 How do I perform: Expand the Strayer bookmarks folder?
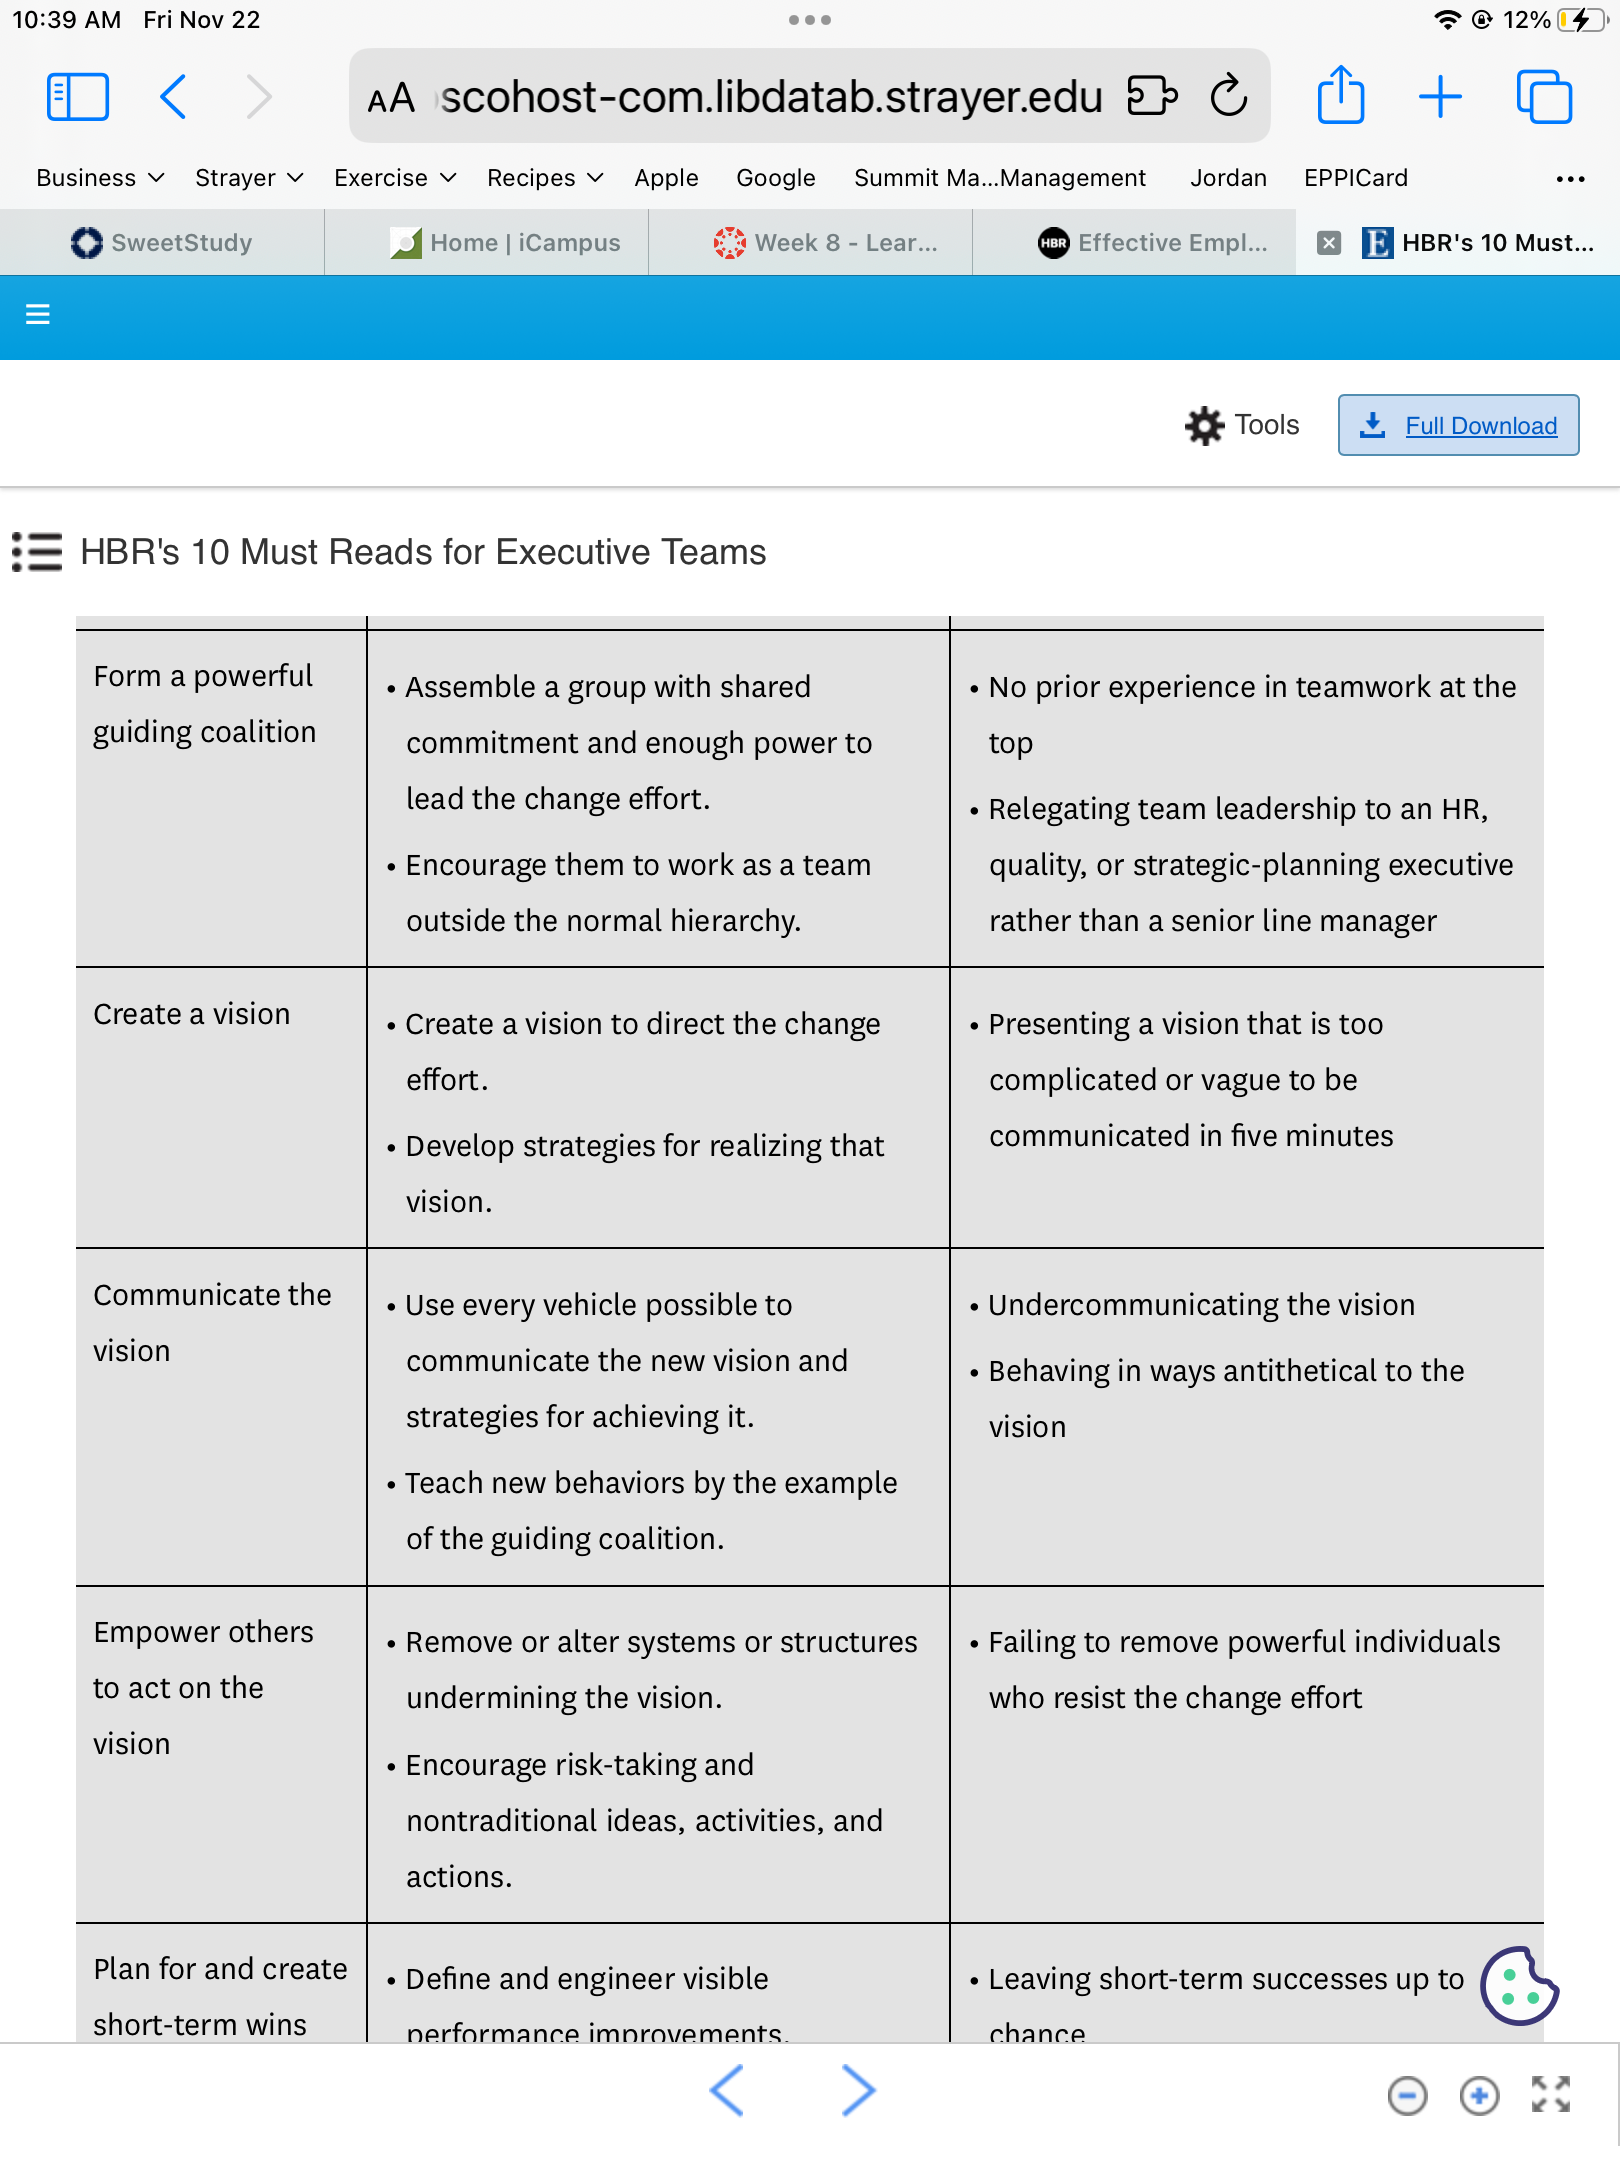click(x=249, y=178)
